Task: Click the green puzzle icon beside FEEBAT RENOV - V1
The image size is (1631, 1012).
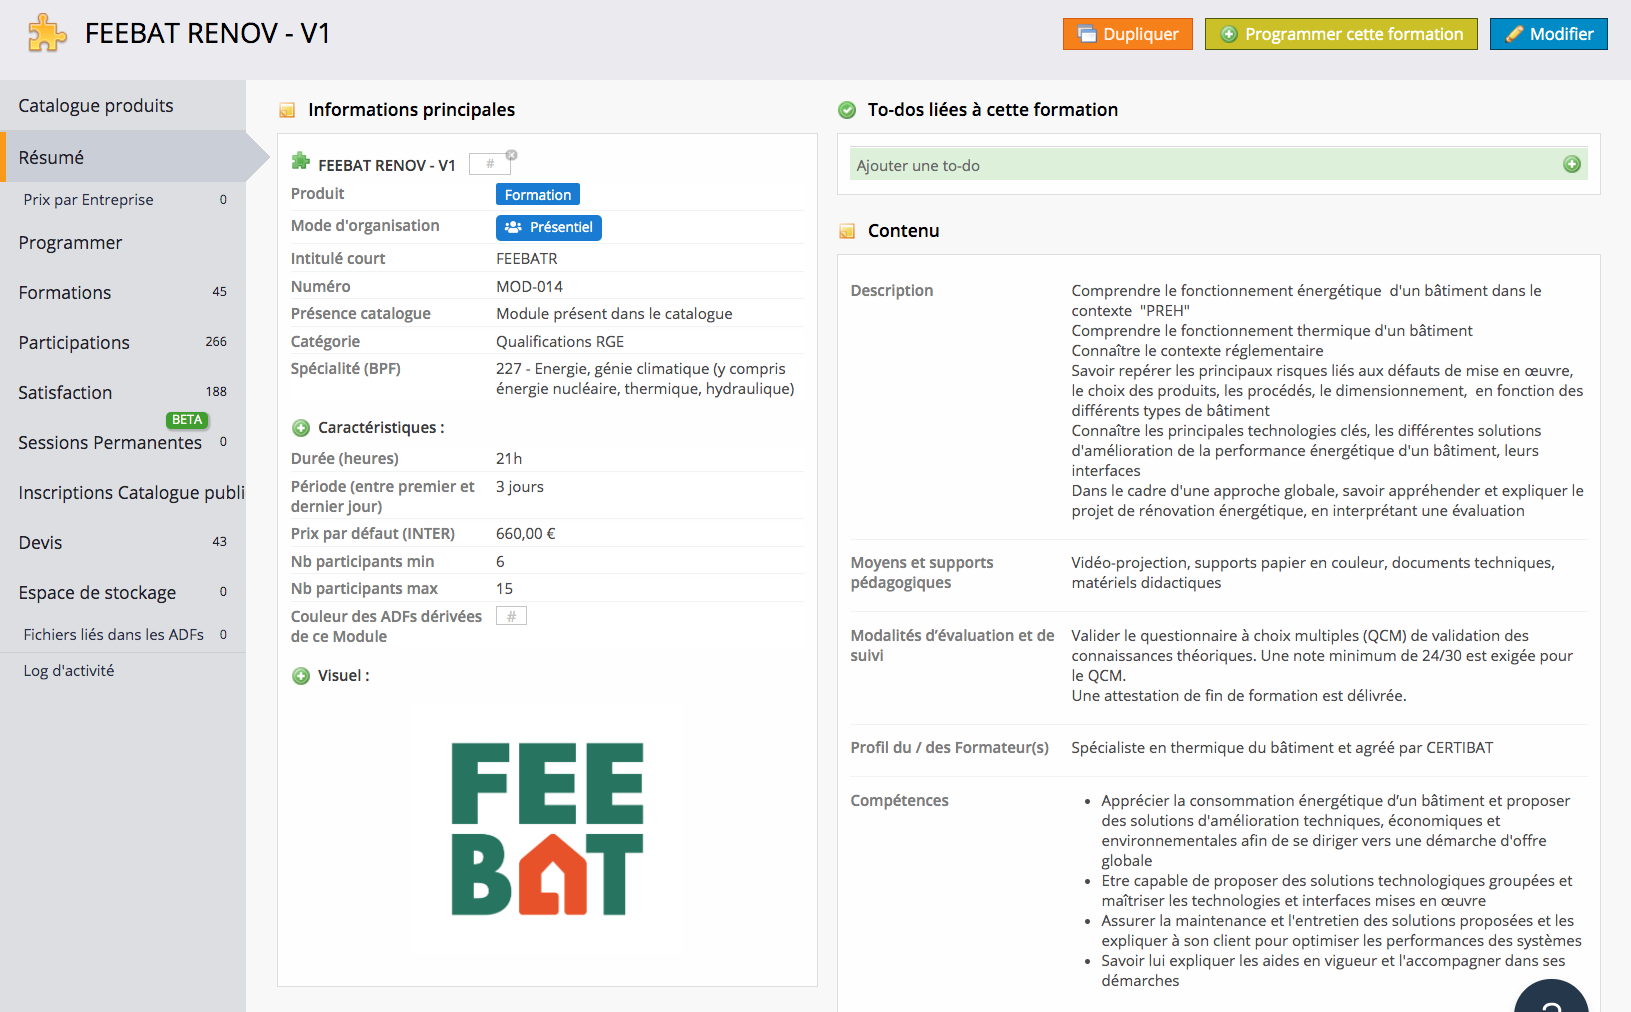Action: click(x=300, y=161)
